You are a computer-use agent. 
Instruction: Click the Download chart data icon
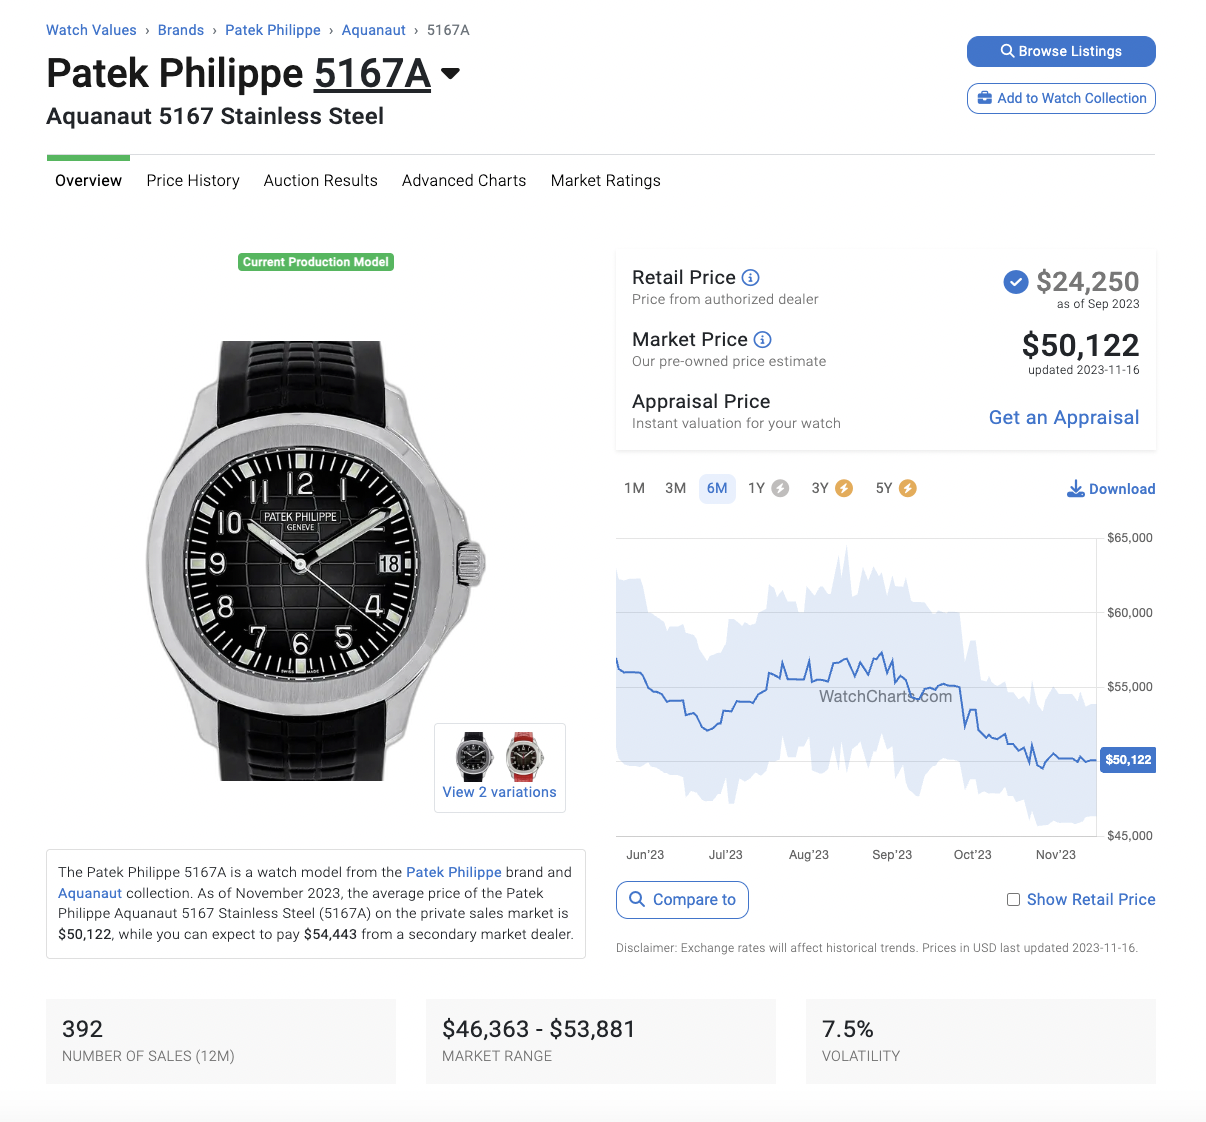pos(1076,488)
